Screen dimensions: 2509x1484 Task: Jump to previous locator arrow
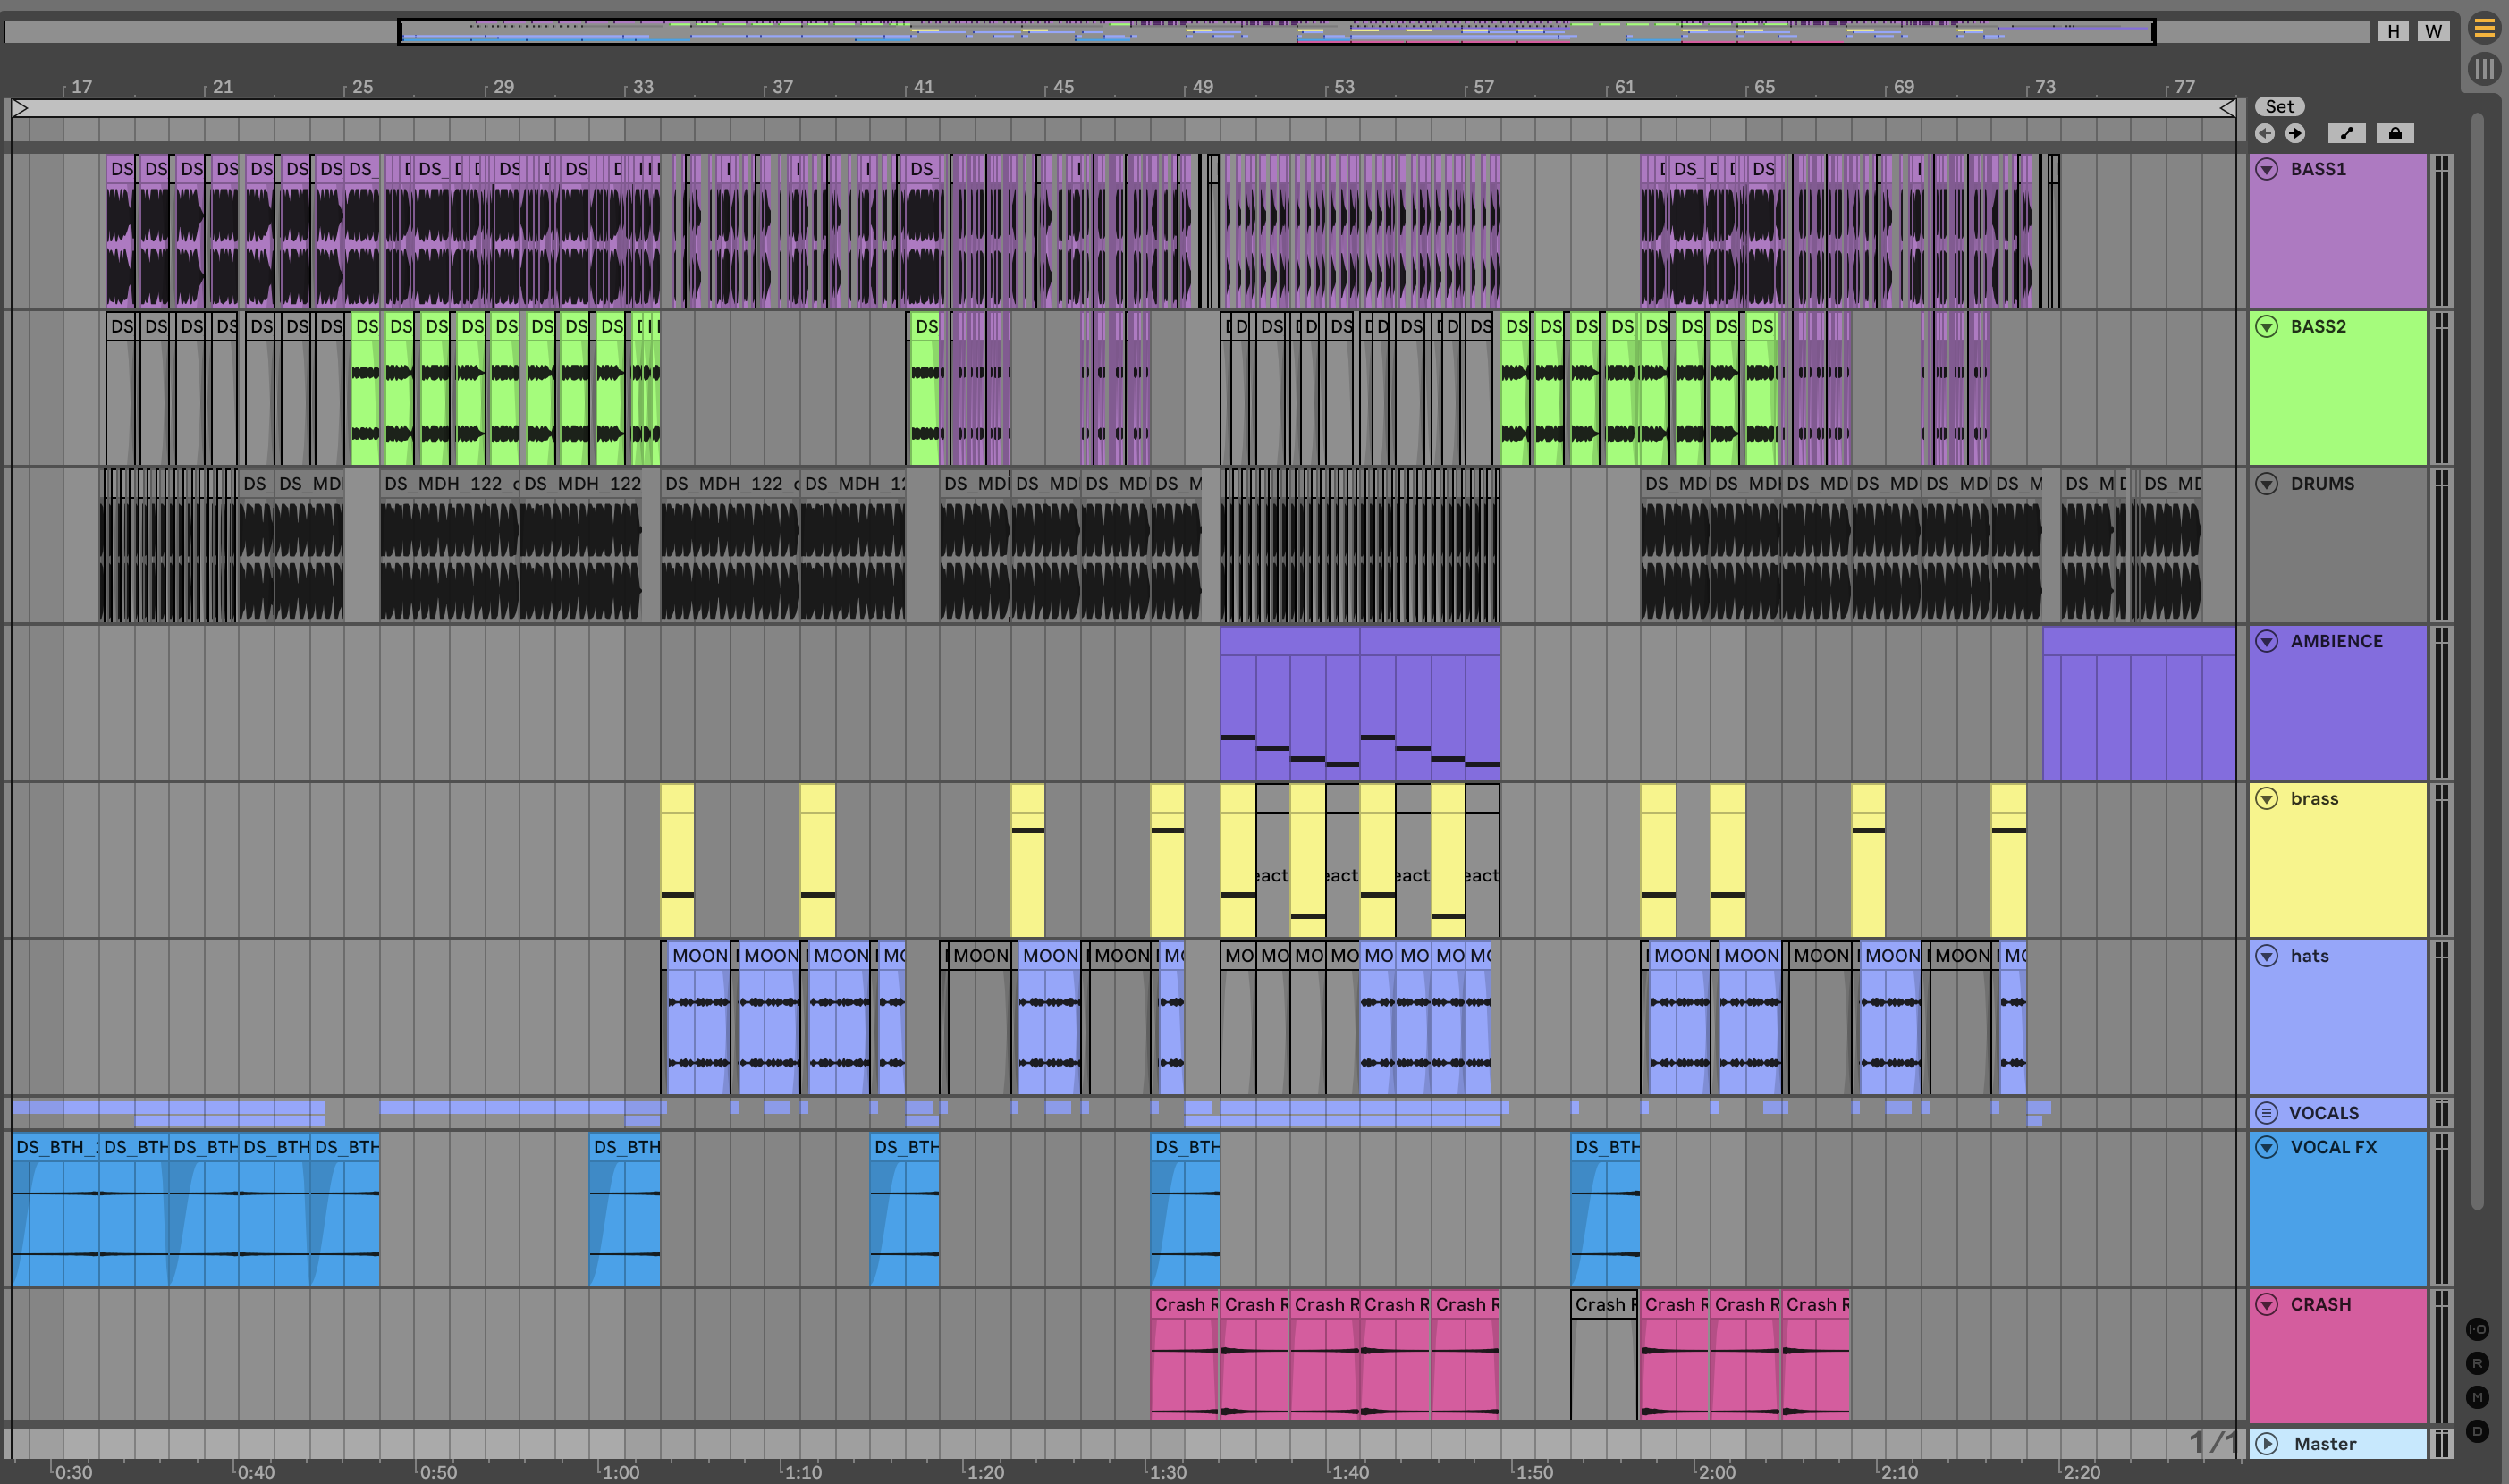(2265, 133)
